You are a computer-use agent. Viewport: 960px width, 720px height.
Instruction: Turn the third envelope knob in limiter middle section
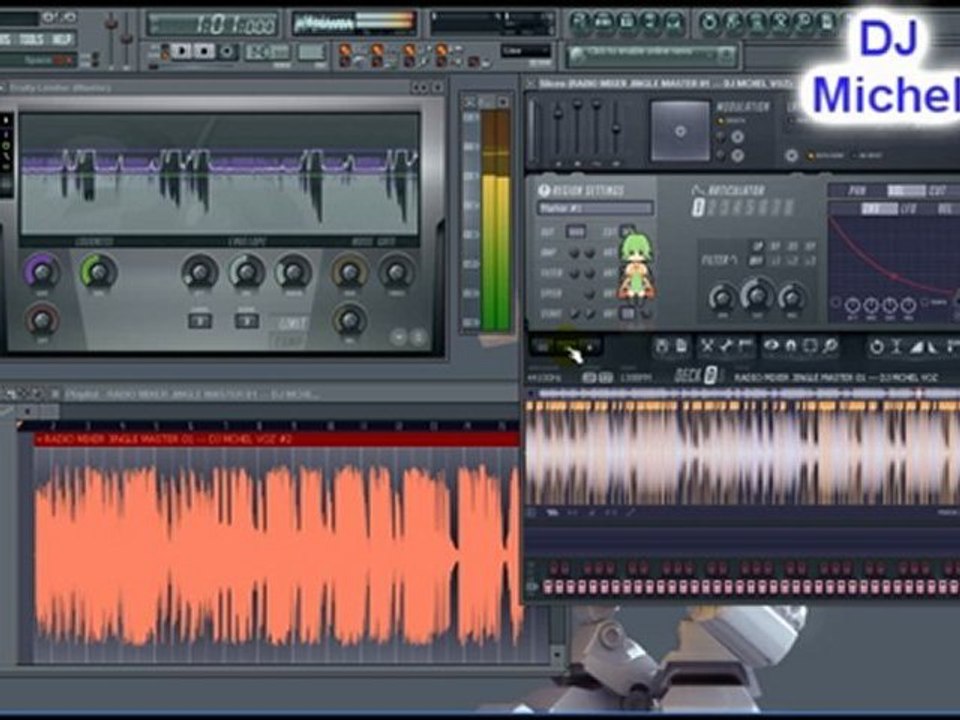[293, 272]
